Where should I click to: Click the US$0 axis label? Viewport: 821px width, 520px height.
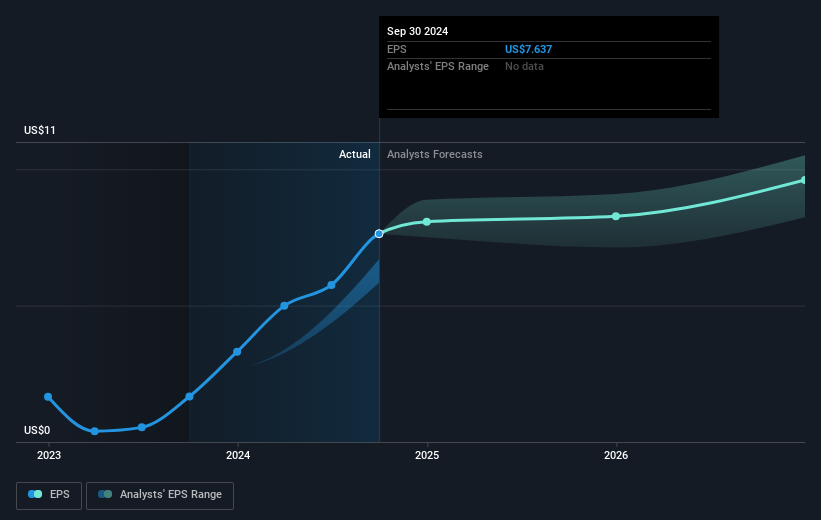click(x=37, y=430)
